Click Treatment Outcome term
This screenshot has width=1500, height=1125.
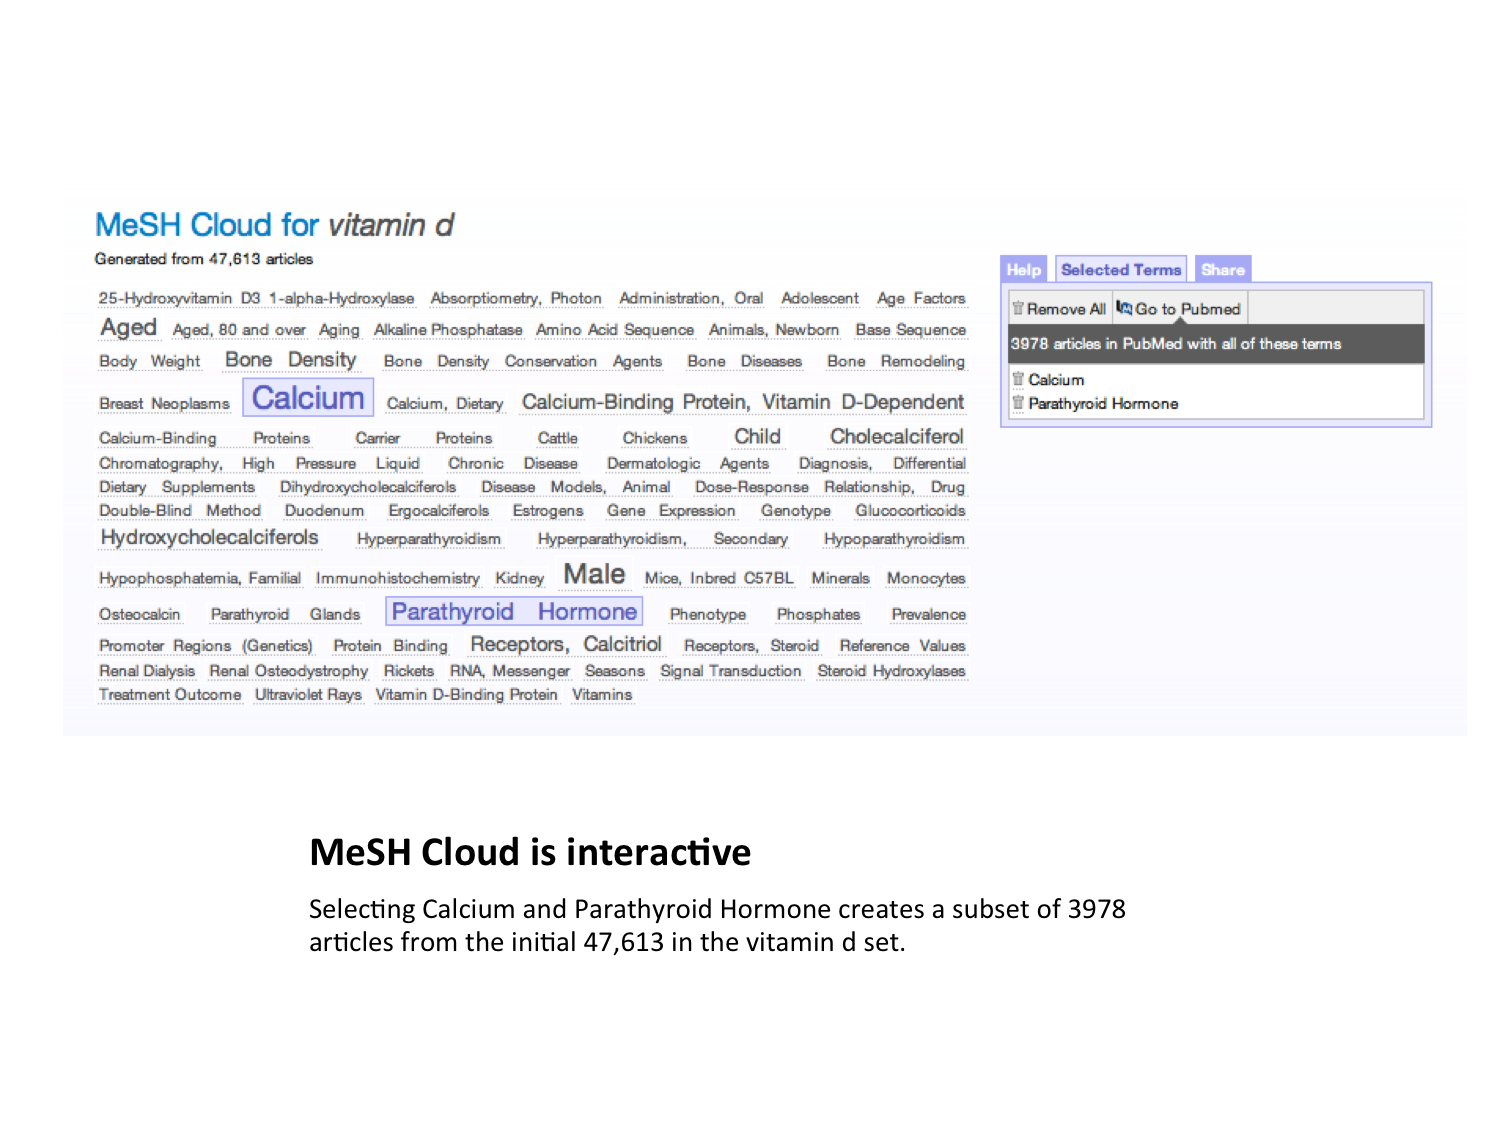pos(170,694)
